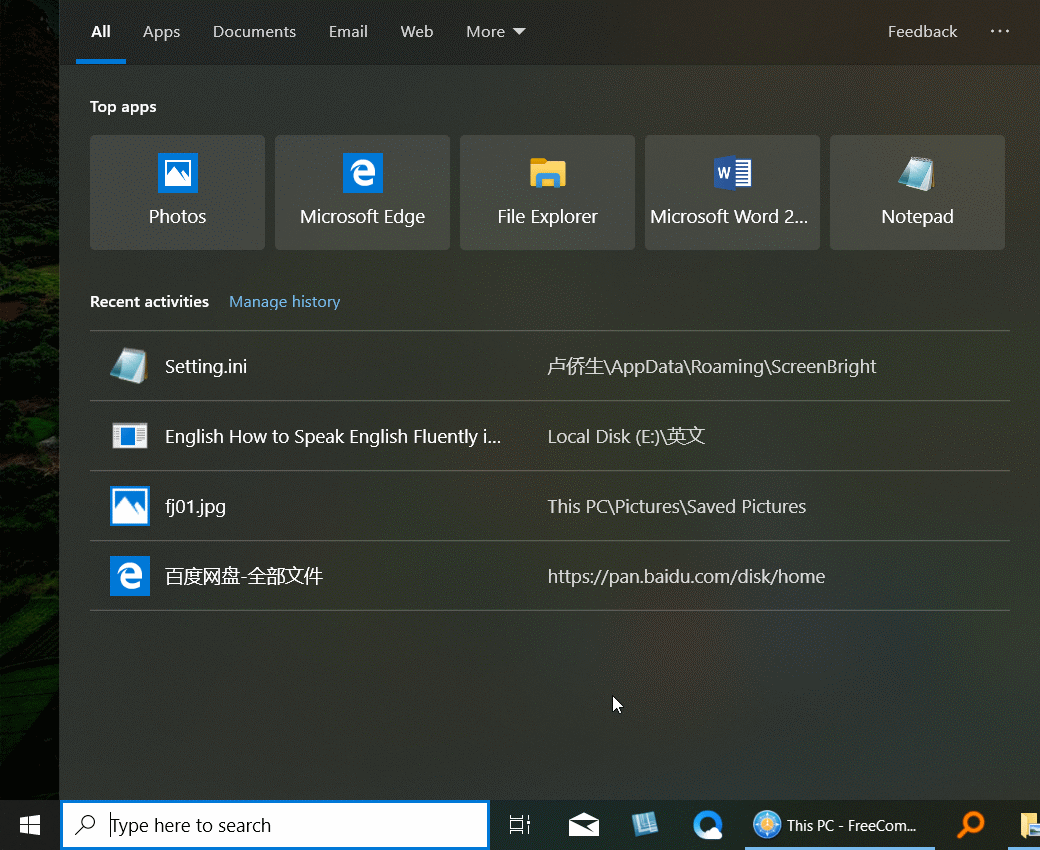Image resolution: width=1040 pixels, height=850 pixels.
Task: Open the Notepad tile
Action: pyautogui.click(x=917, y=192)
